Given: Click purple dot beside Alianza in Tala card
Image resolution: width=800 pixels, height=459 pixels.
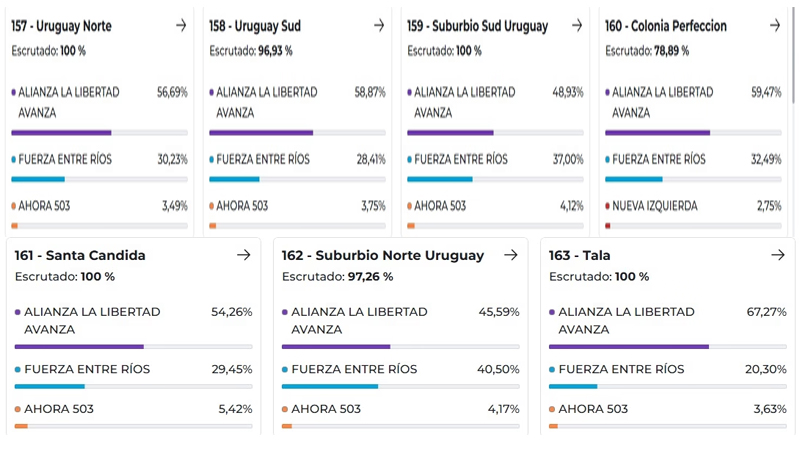Looking at the screenshot, I should tap(552, 312).
